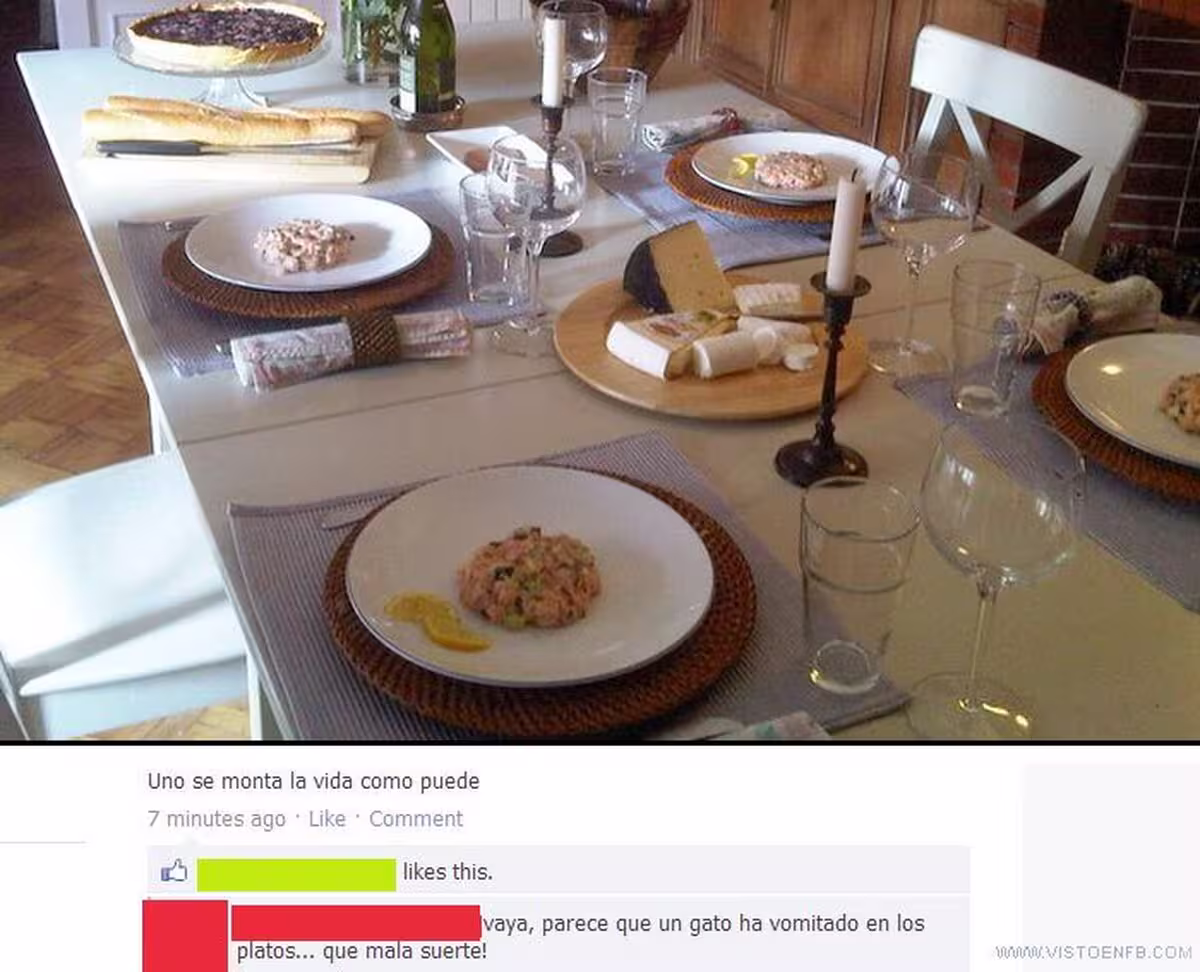Screen dimensions: 1200x972
Task: Click the green wine bottle in photo
Action: point(427,60)
